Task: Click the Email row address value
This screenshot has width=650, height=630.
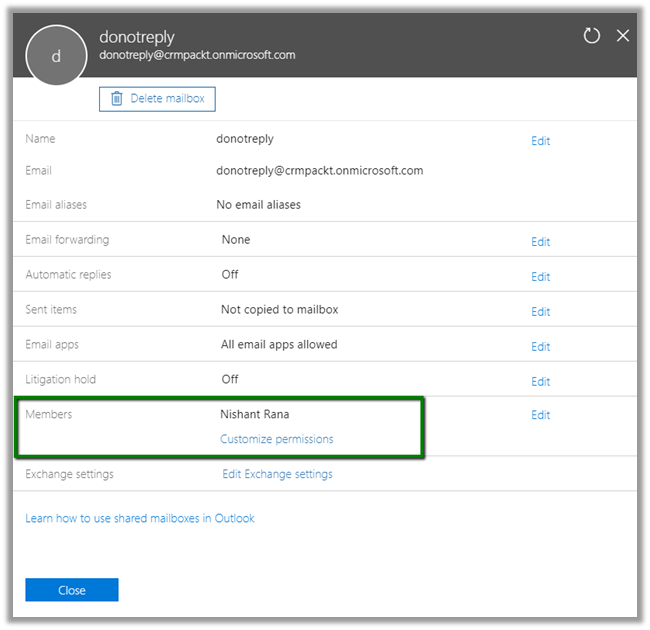Action: point(319,171)
